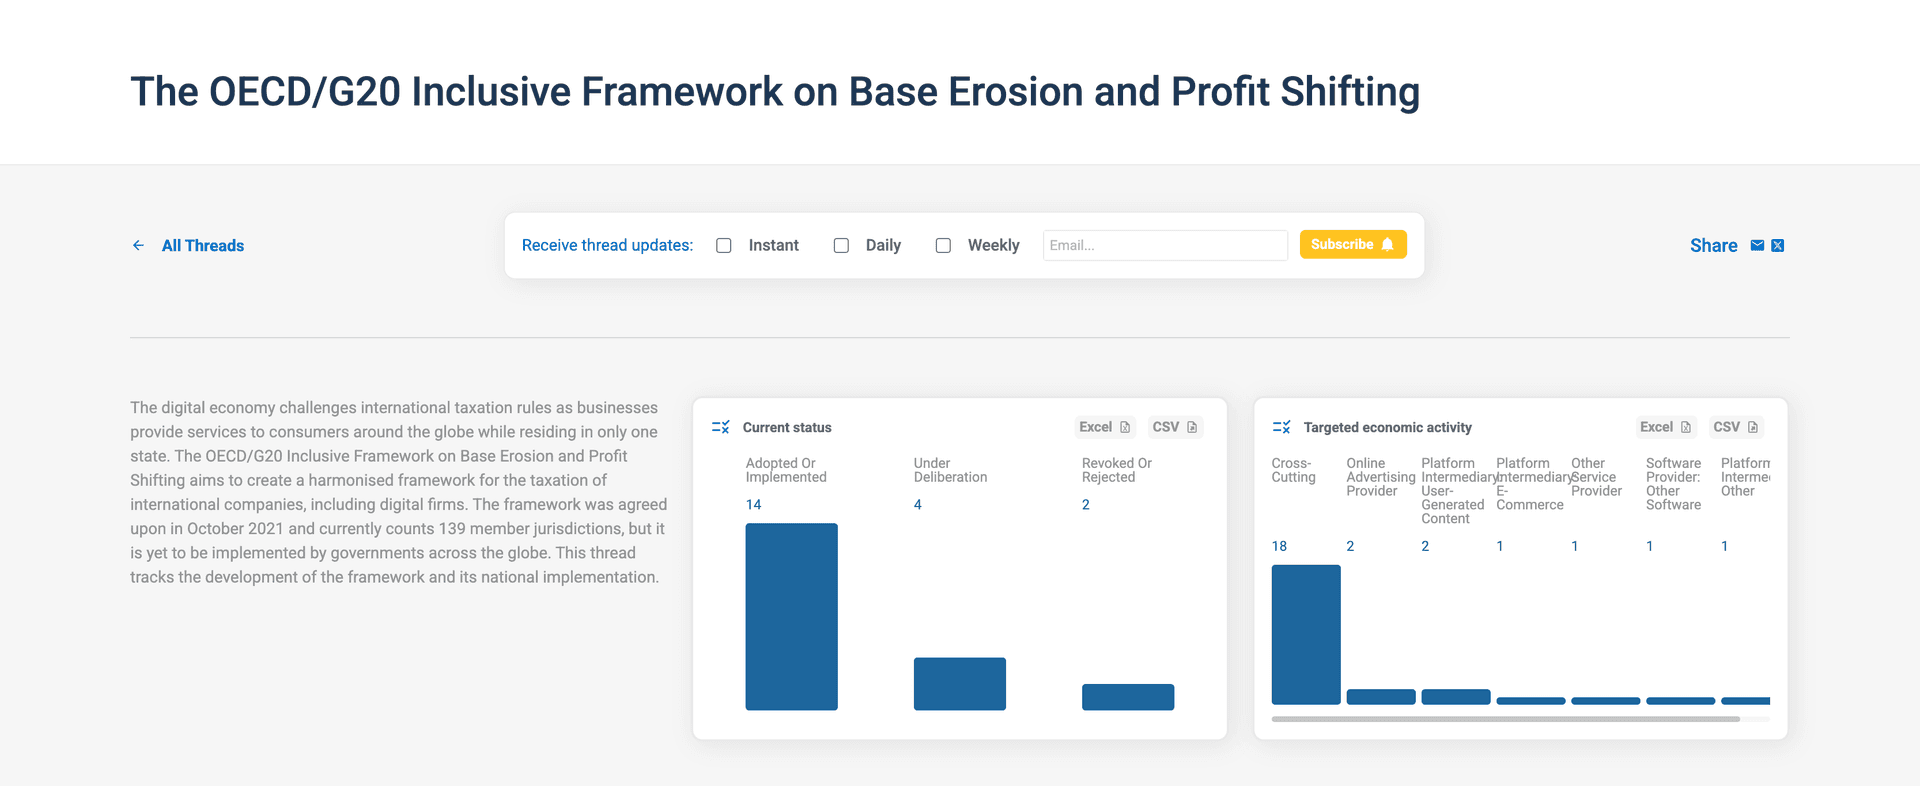Viewport: 1920px width, 786px height.
Task: Click the Revoked Or Rejected bar
Action: 1127,696
